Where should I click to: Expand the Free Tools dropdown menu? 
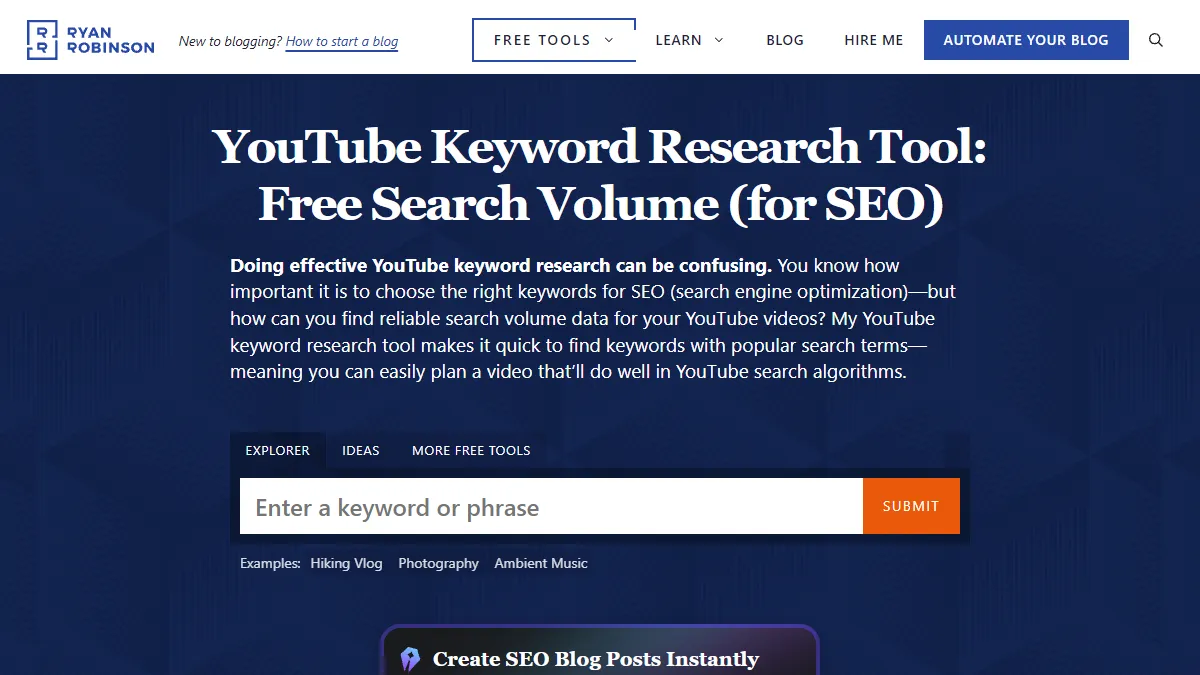click(554, 40)
